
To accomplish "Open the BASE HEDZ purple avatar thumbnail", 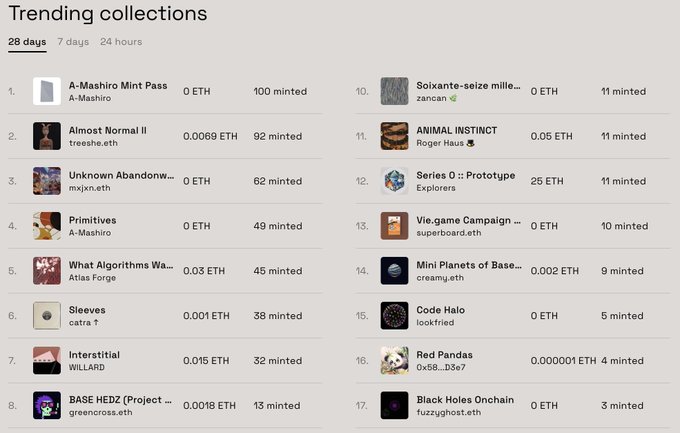I will click(x=47, y=406).
